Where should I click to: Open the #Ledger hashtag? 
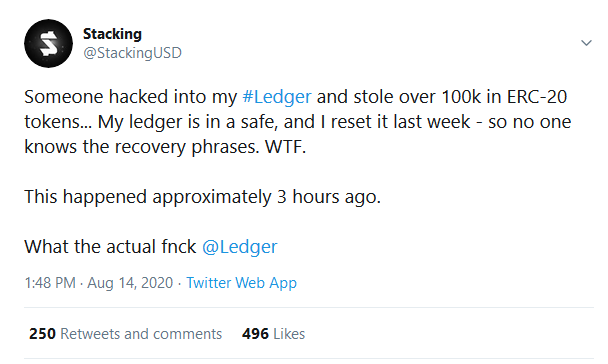(x=277, y=97)
